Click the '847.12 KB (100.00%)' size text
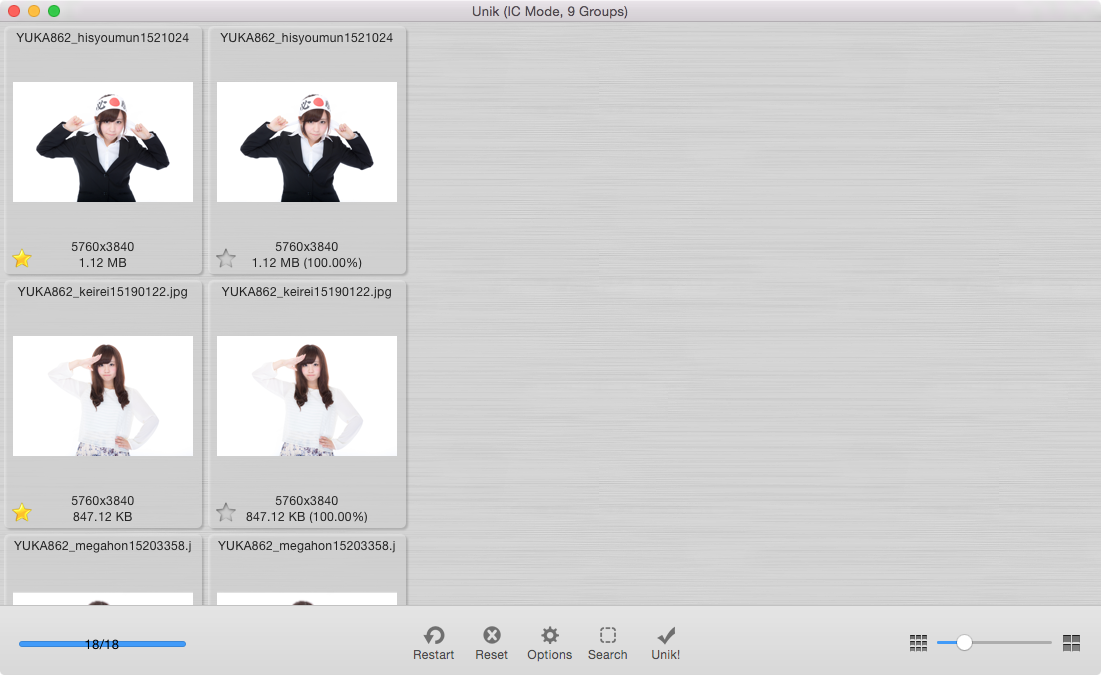Screen dimensions: 1101x675 [x=307, y=517]
